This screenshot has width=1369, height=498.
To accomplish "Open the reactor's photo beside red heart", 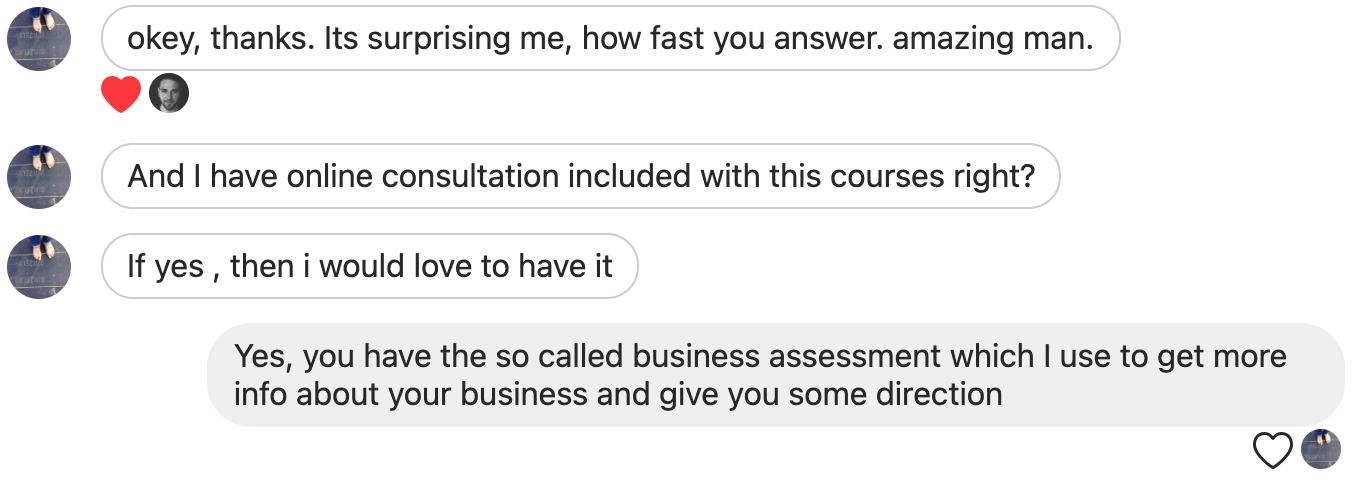I will click(169, 95).
